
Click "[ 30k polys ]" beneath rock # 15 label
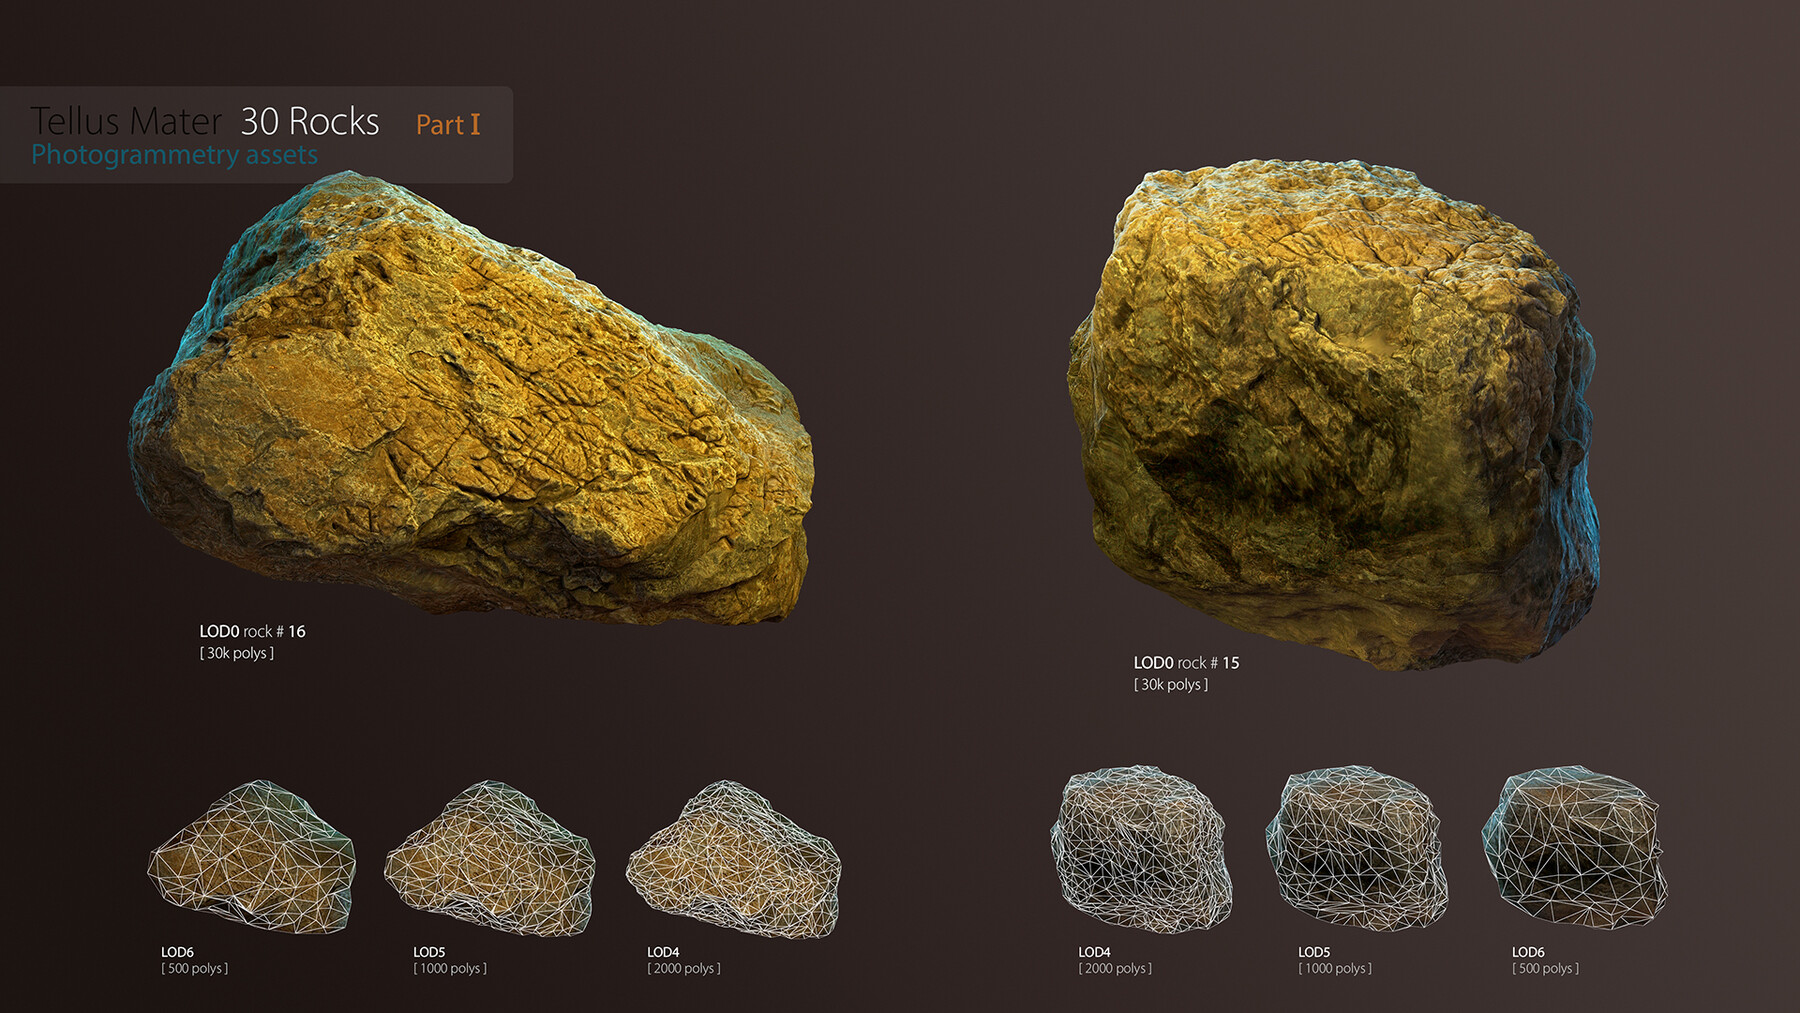pyautogui.click(x=1170, y=685)
